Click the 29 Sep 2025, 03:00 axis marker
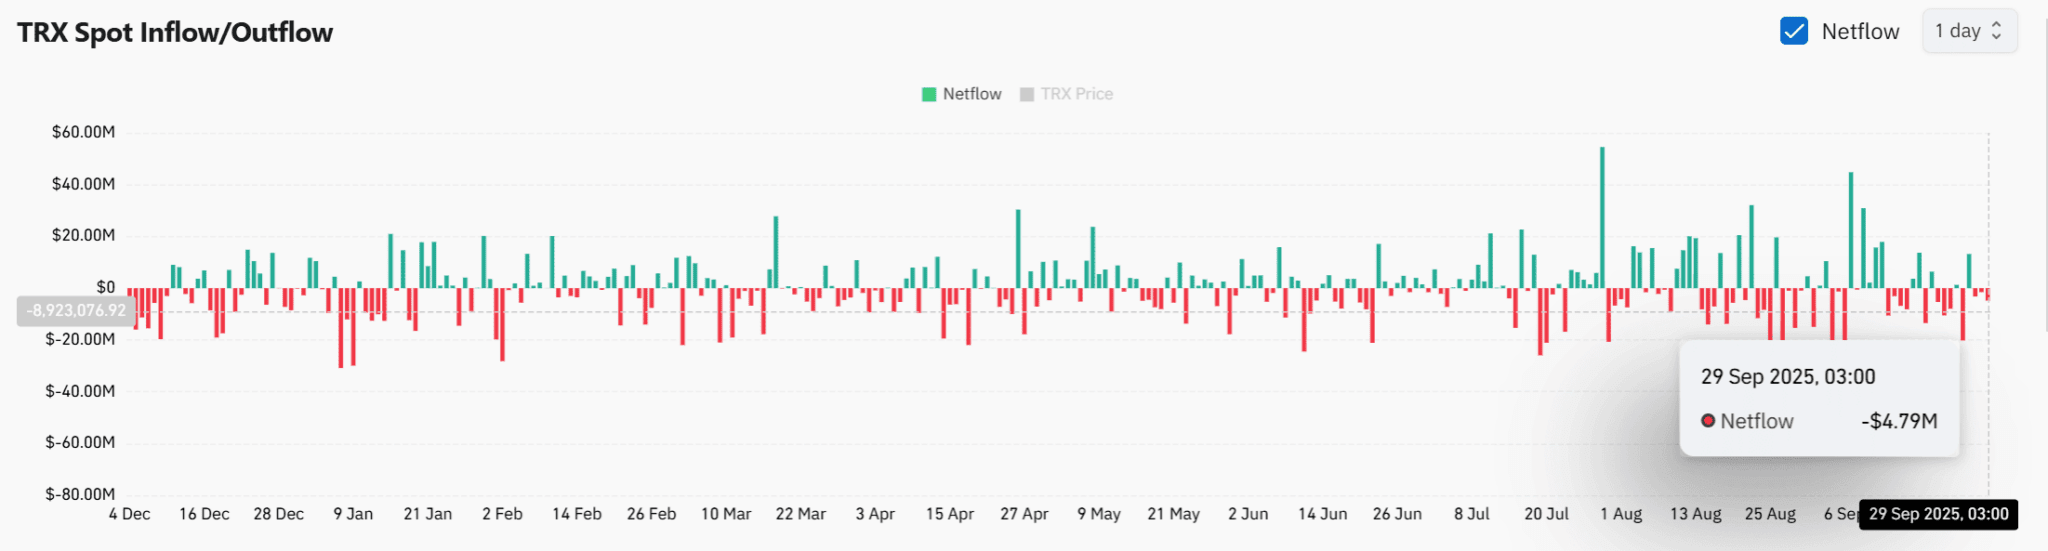The height and width of the screenshot is (551, 2048). 1938,514
